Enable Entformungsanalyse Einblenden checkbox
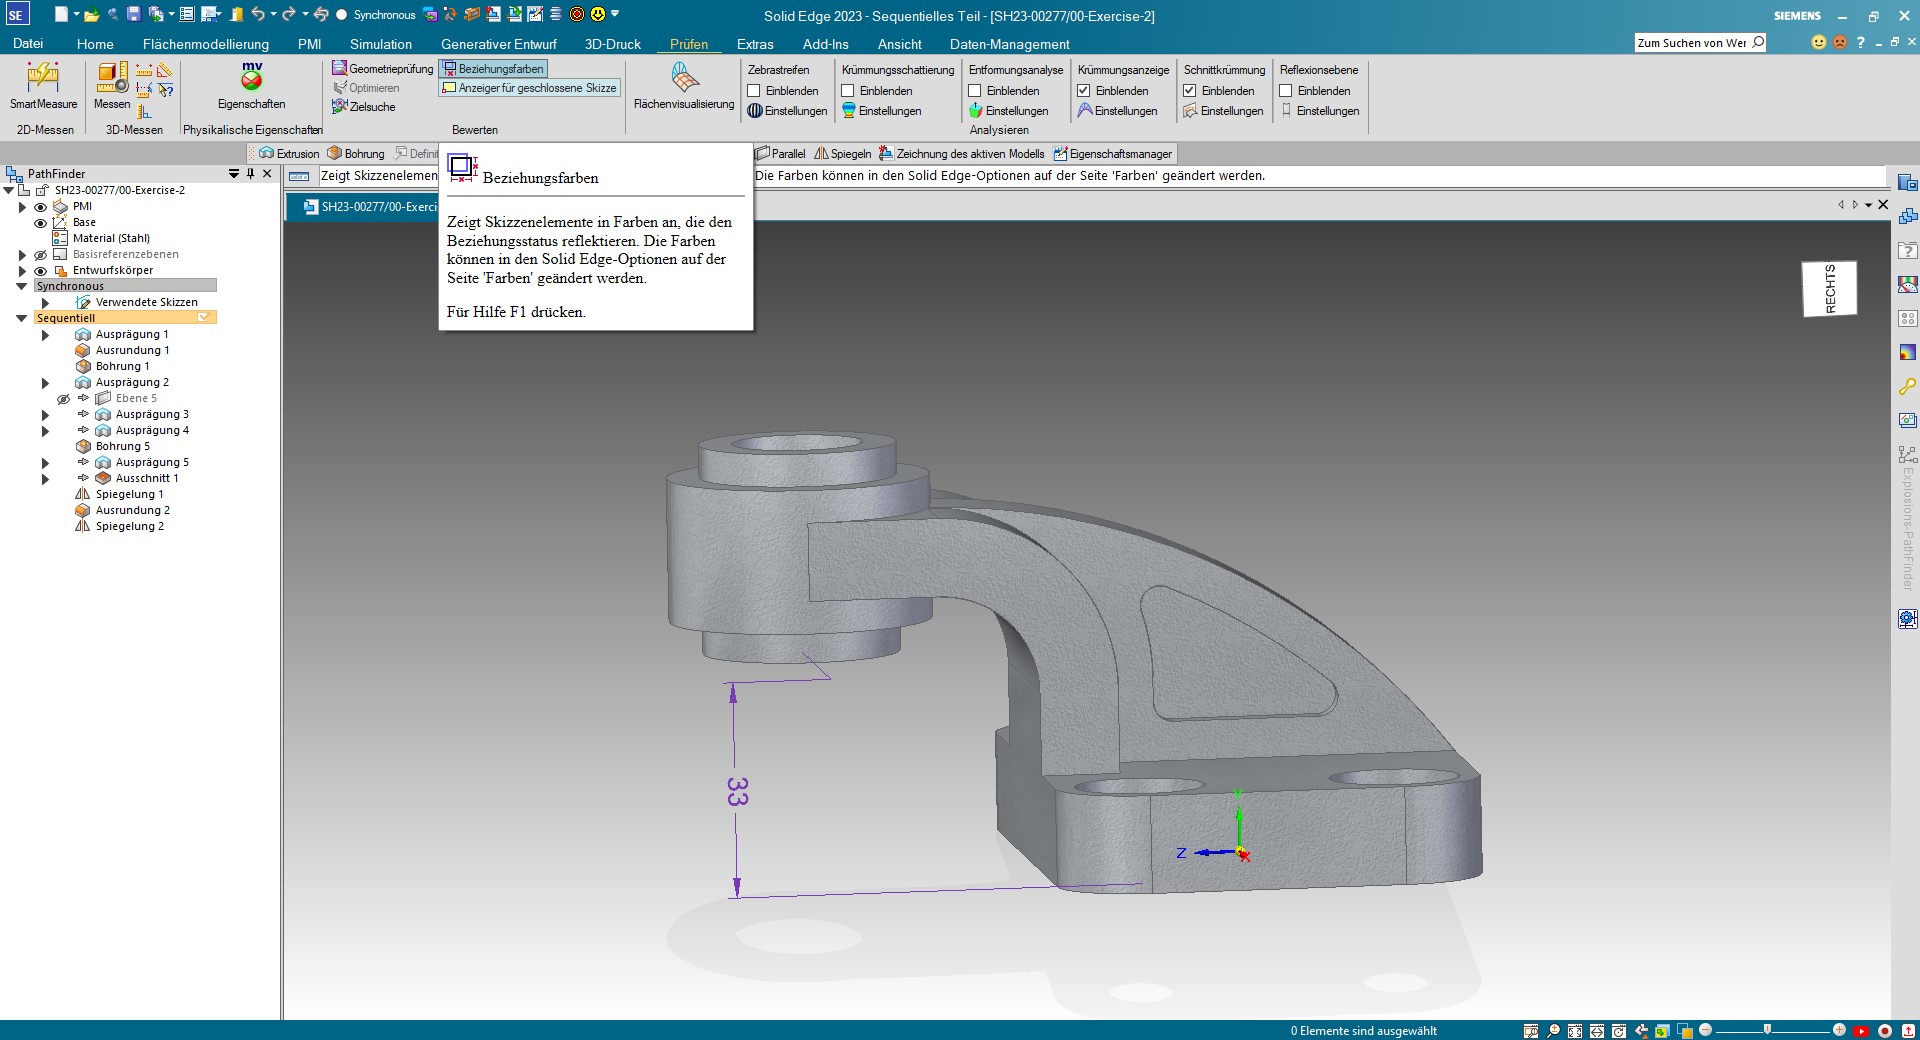 point(975,91)
